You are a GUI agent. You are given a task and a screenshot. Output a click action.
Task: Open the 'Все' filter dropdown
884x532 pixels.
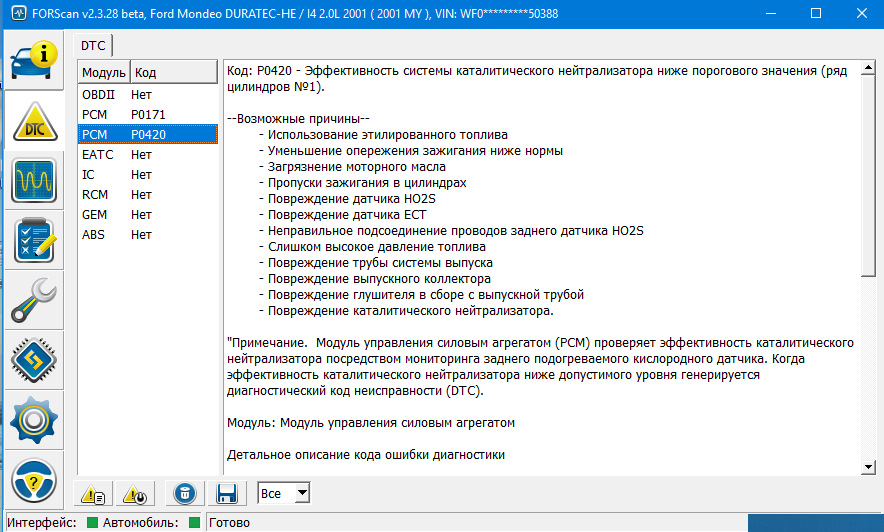(284, 493)
